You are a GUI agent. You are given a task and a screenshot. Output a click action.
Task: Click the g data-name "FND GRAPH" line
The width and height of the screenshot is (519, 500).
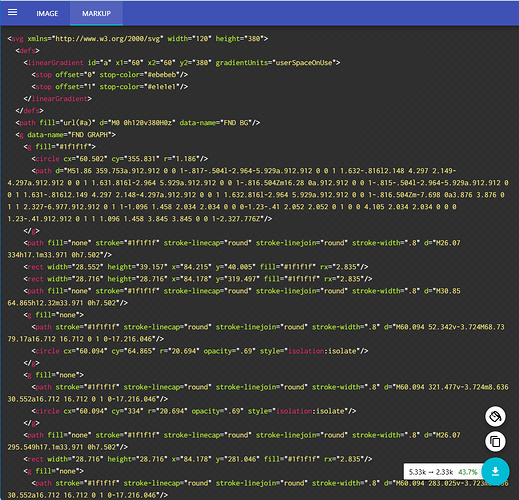point(65,135)
